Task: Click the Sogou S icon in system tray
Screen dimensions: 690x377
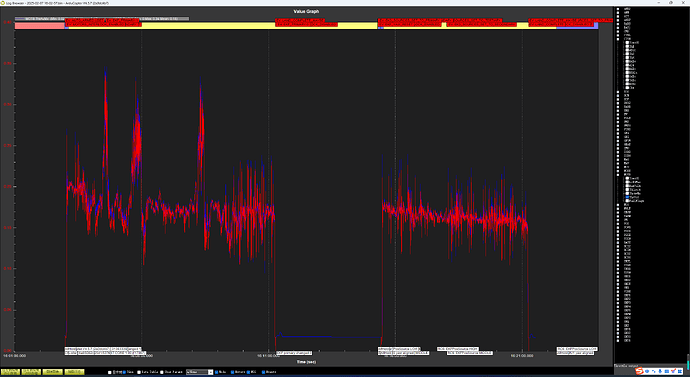Action: (639, 371)
